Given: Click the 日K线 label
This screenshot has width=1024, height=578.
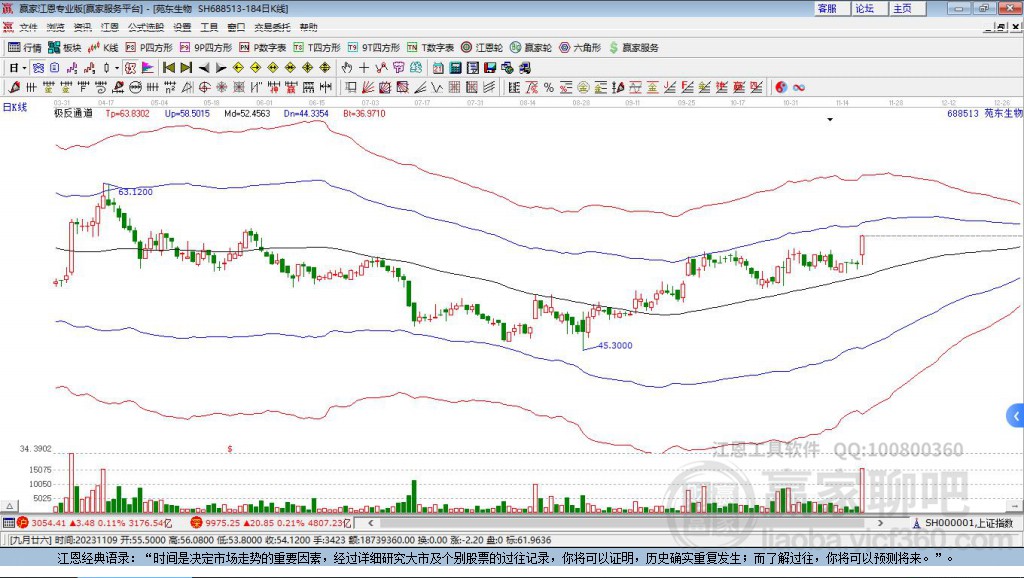Looking at the screenshot, I should pos(15,107).
